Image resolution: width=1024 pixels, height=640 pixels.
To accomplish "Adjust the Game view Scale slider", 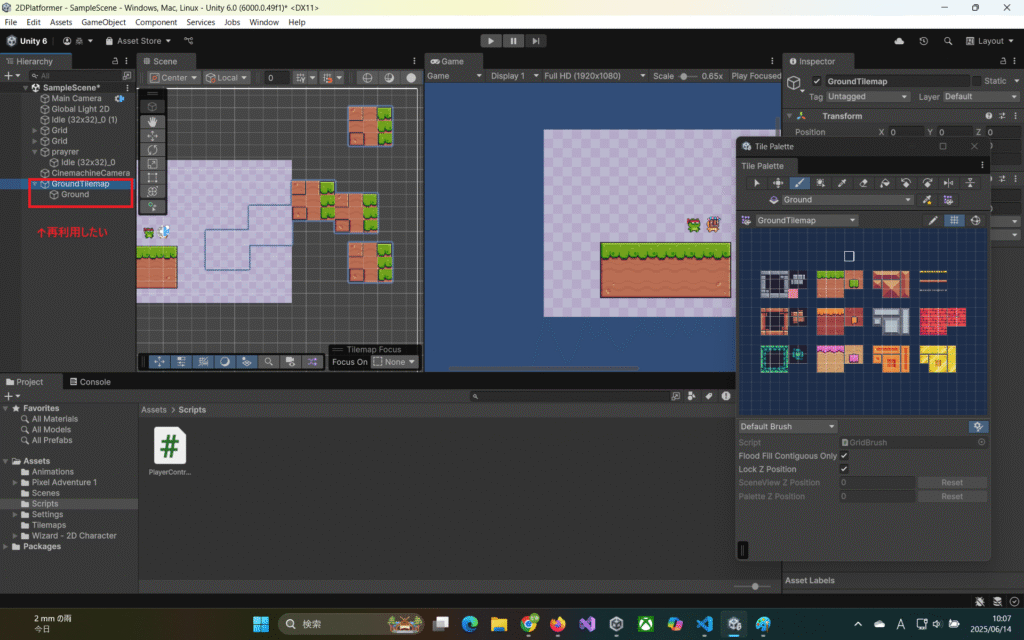I will pyautogui.click(x=685, y=76).
